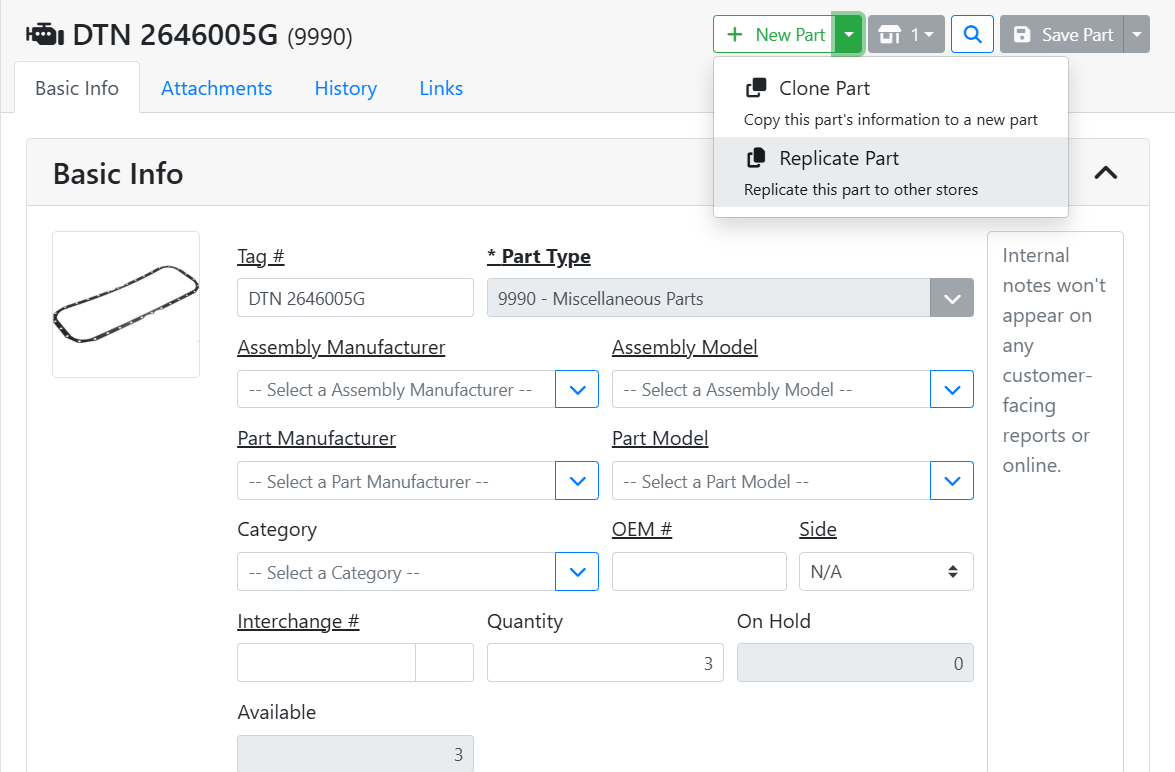Open the Side select box

[885, 572]
